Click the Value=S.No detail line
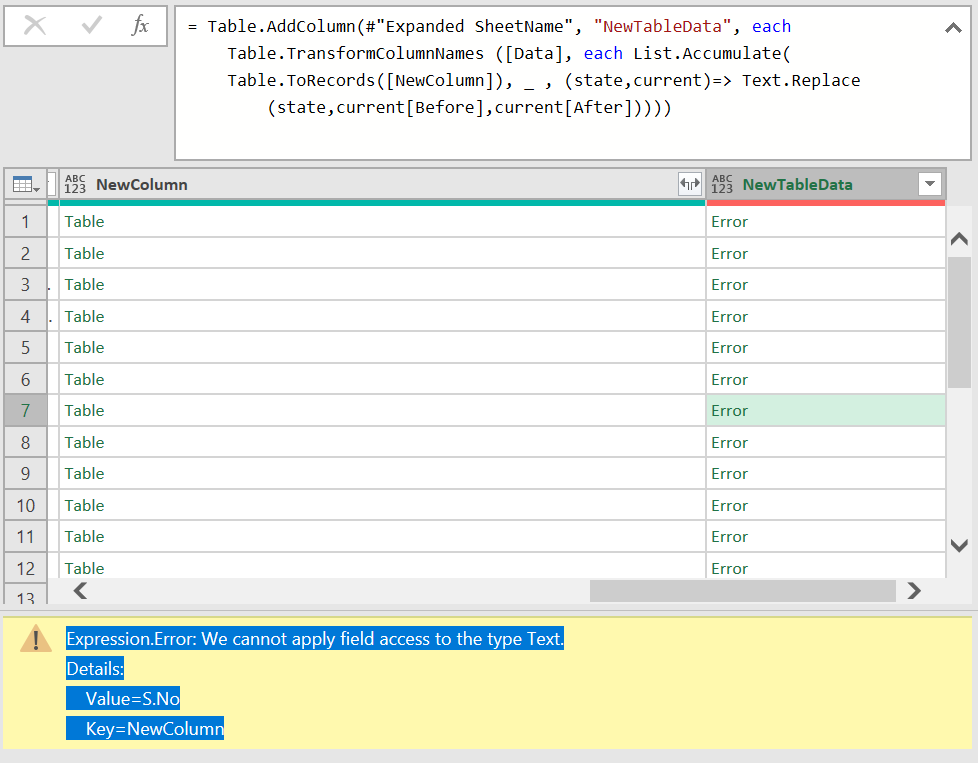Screen dimensions: 978x763 click(123, 699)
